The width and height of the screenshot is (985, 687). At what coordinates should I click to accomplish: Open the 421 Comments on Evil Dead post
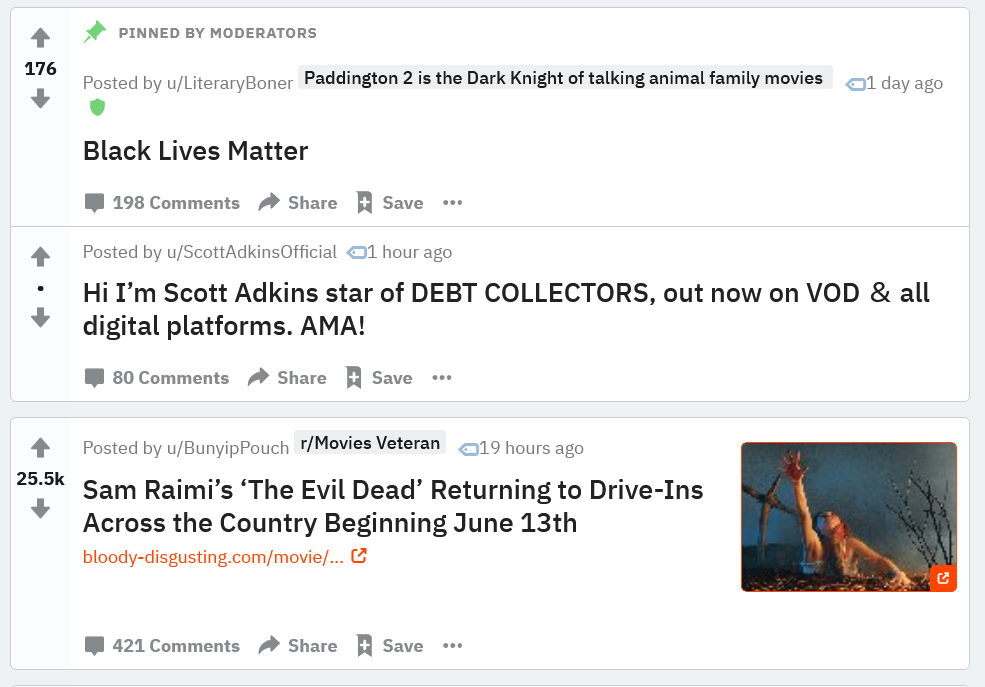coord(163,646)
